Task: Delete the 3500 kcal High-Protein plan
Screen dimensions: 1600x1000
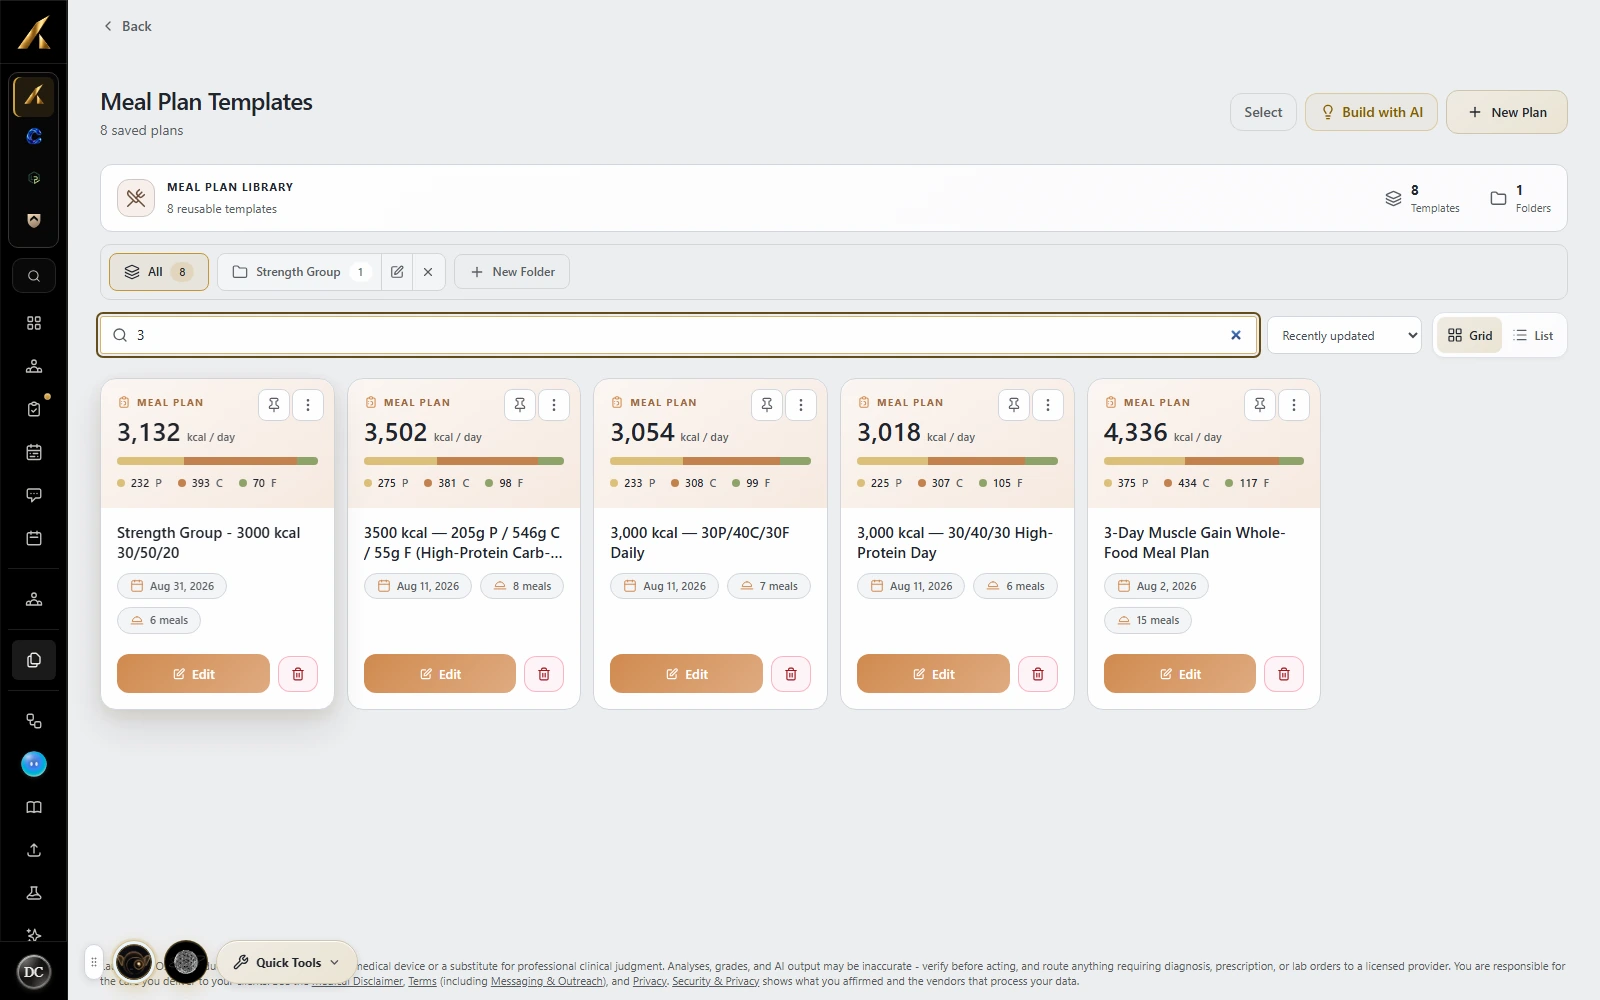Action: point(544,674)
